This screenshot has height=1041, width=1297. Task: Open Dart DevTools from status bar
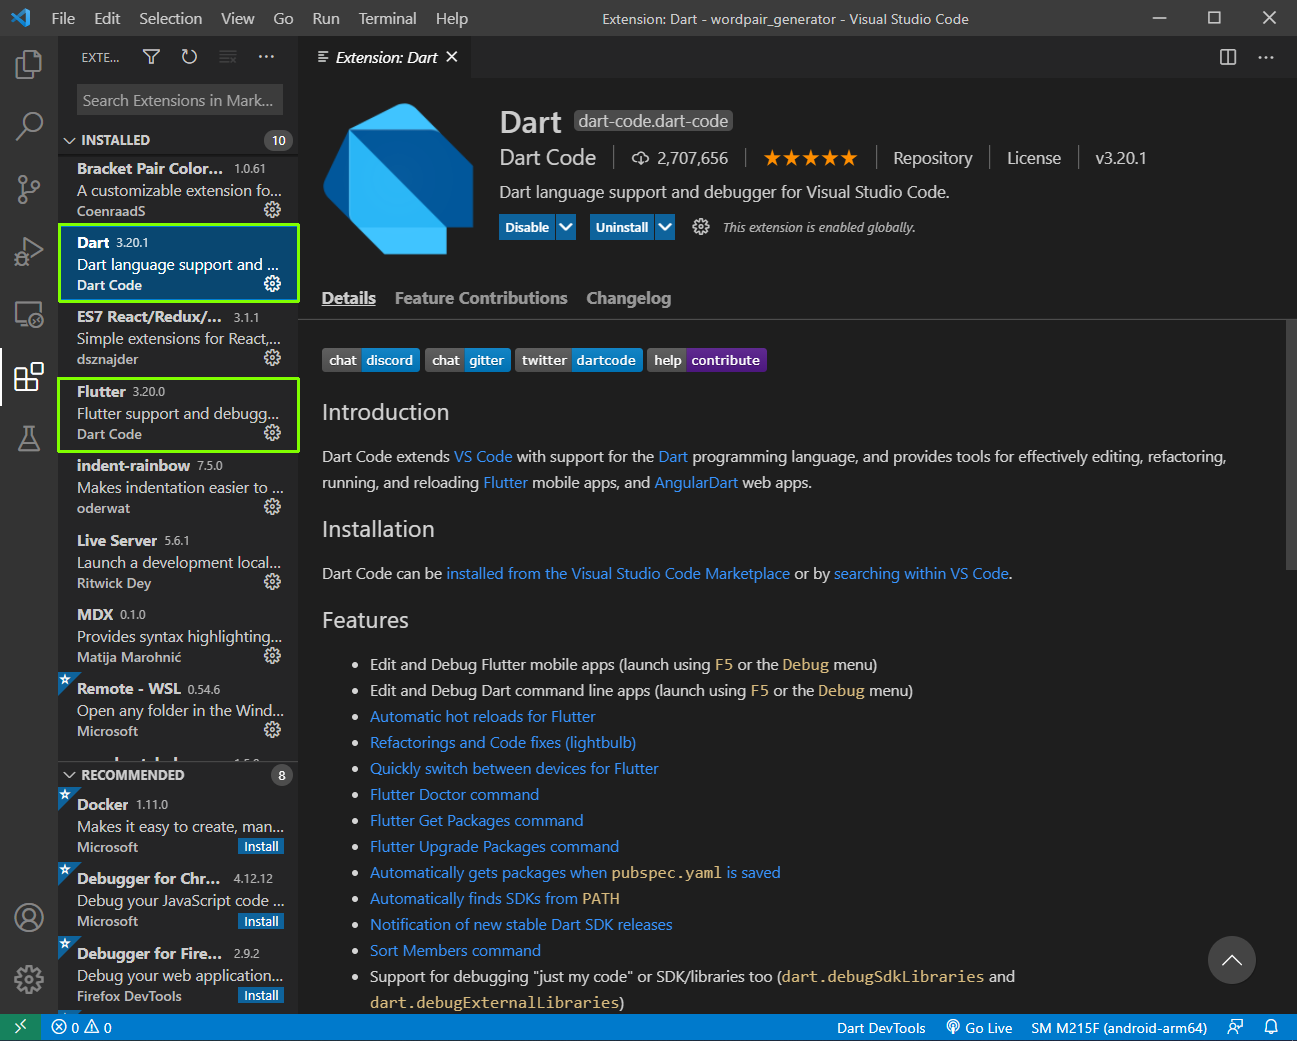point(881,1027)
